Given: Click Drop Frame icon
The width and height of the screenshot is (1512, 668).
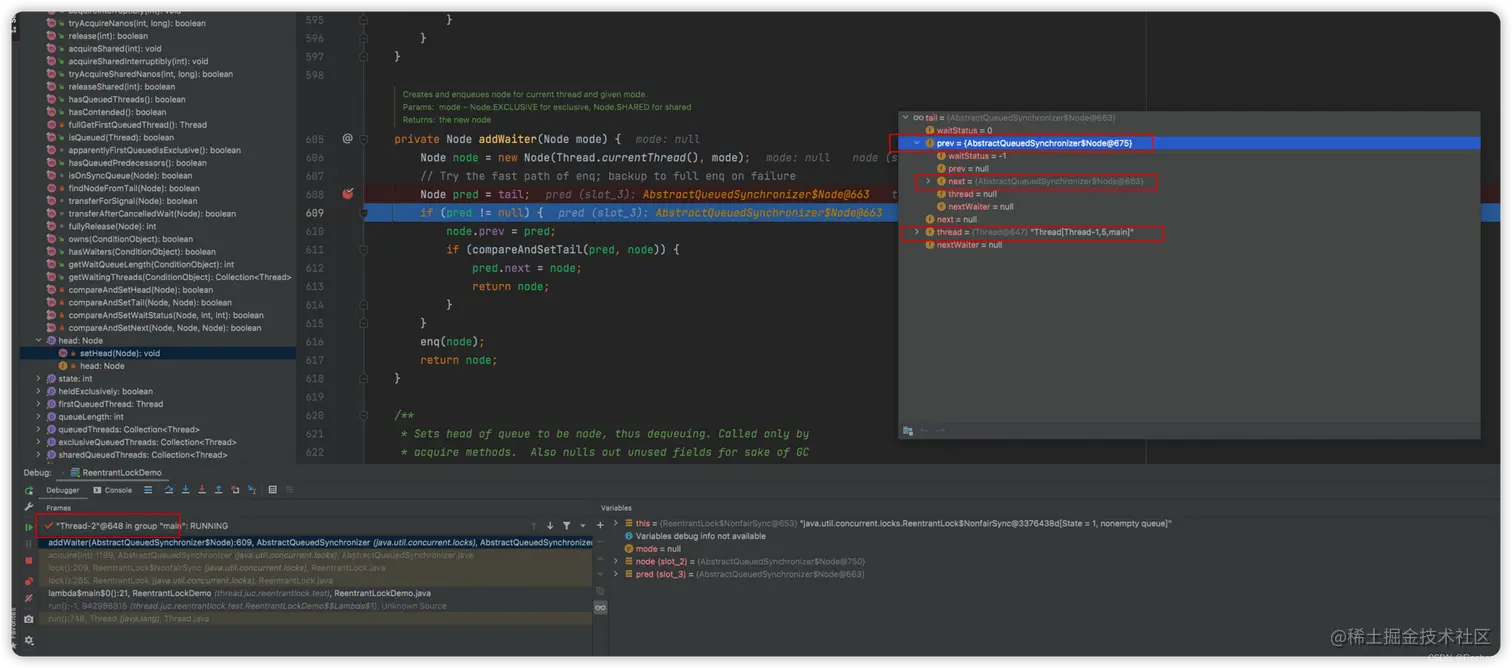Looking at the screenshot, I should pyautogui.click(x=235, y=490).
